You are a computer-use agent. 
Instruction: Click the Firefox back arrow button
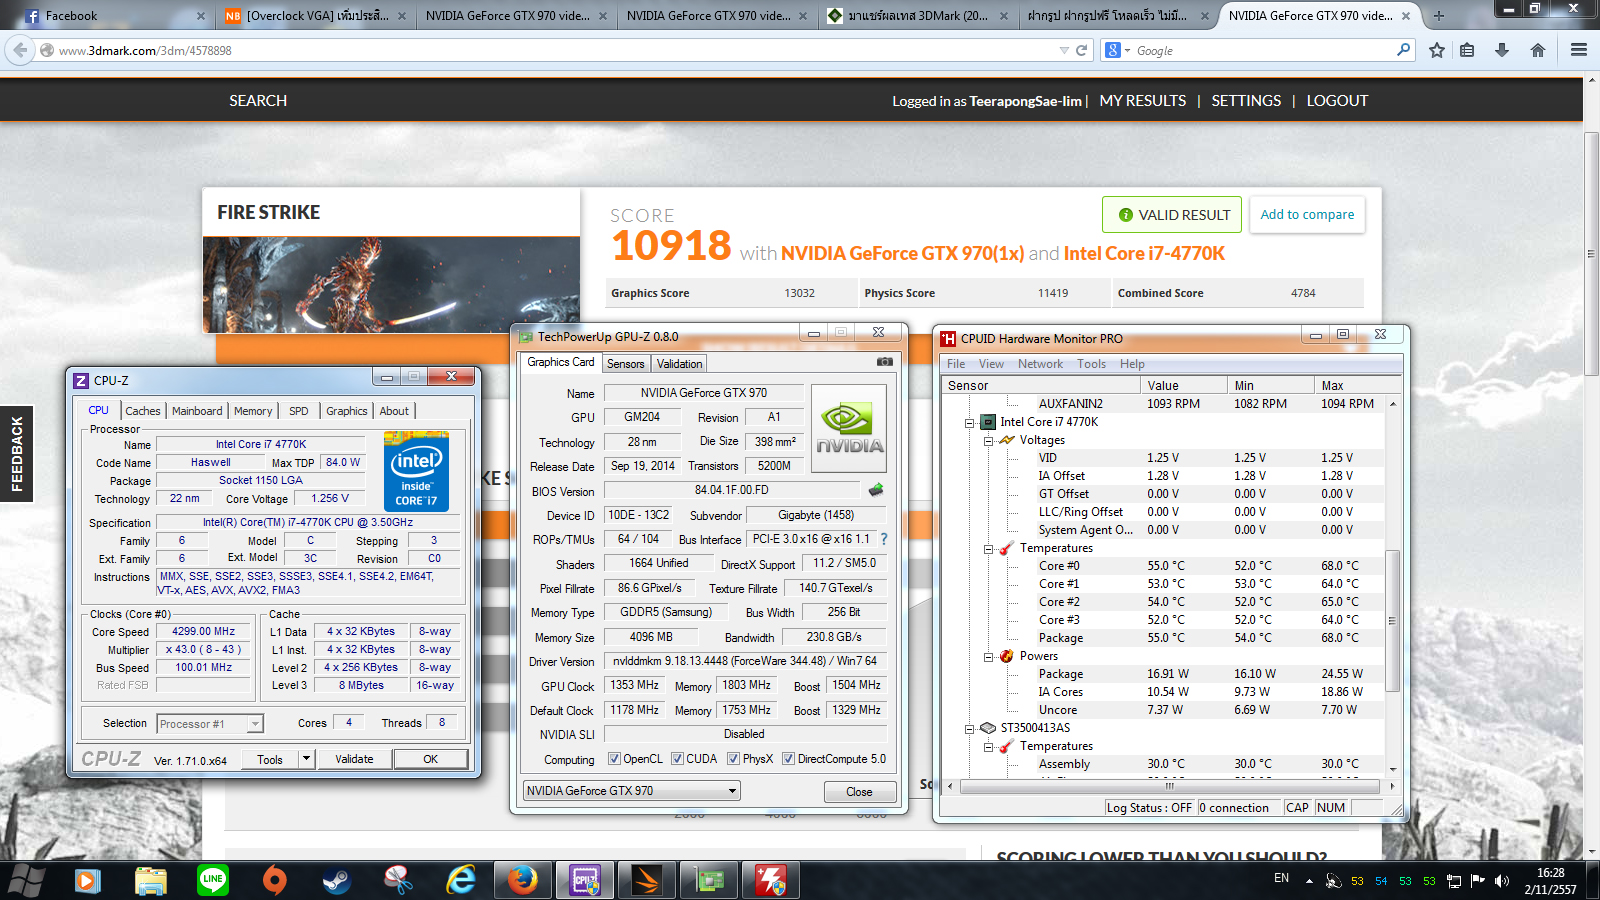[20, 50]
